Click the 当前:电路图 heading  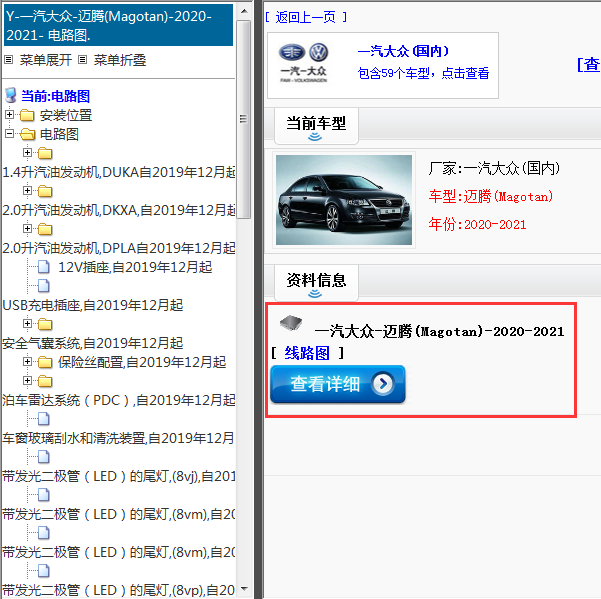click(55, 96)
